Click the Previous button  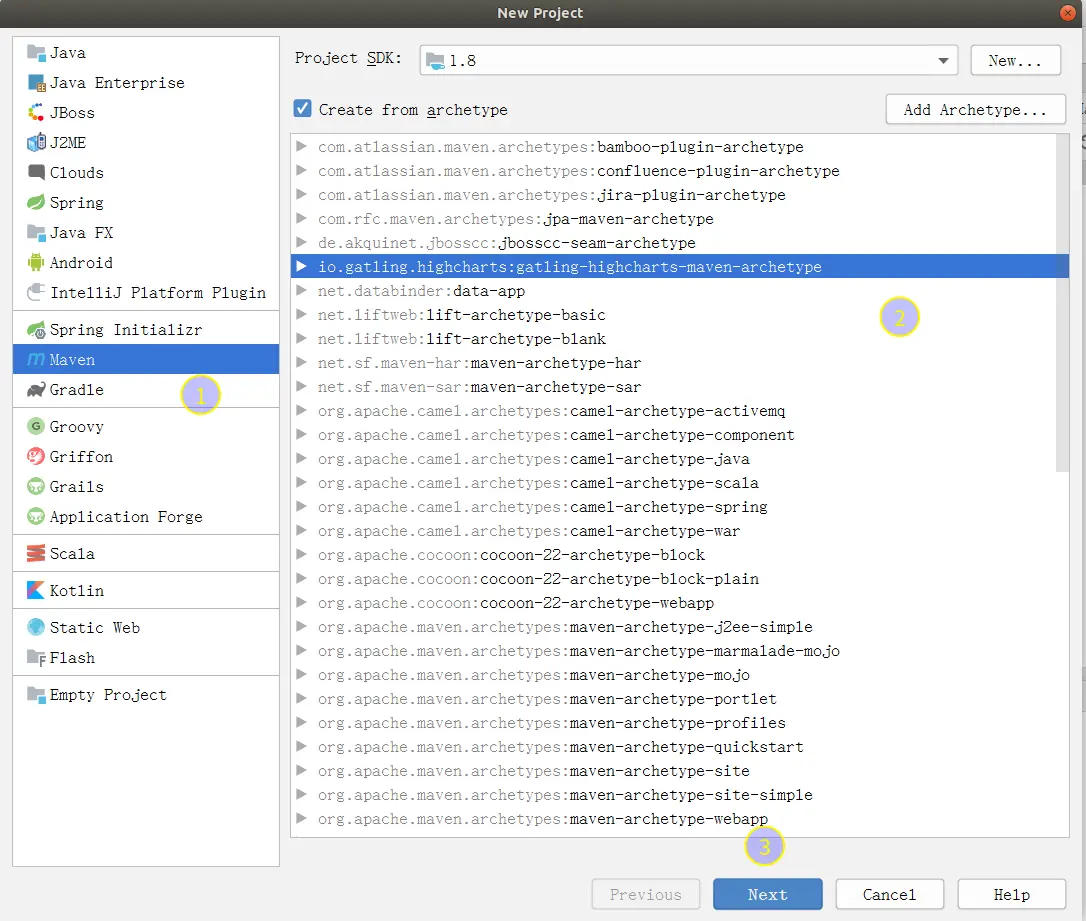coord(646,894)
